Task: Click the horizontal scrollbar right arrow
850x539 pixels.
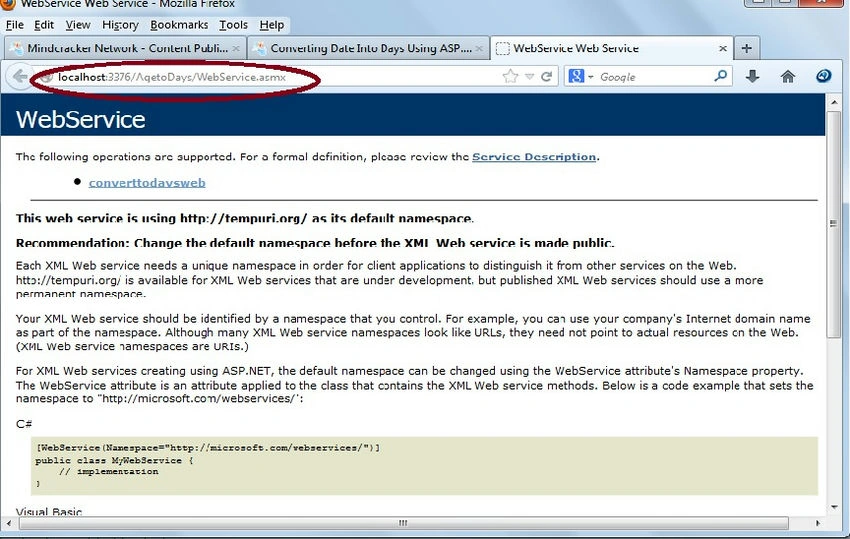Action: point(818,523)
